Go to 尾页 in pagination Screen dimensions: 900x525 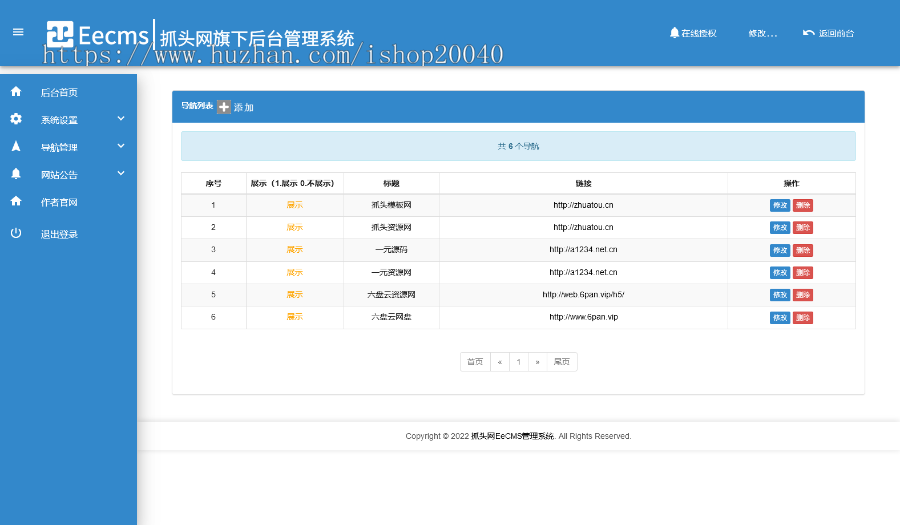click(x=562, y=362)
